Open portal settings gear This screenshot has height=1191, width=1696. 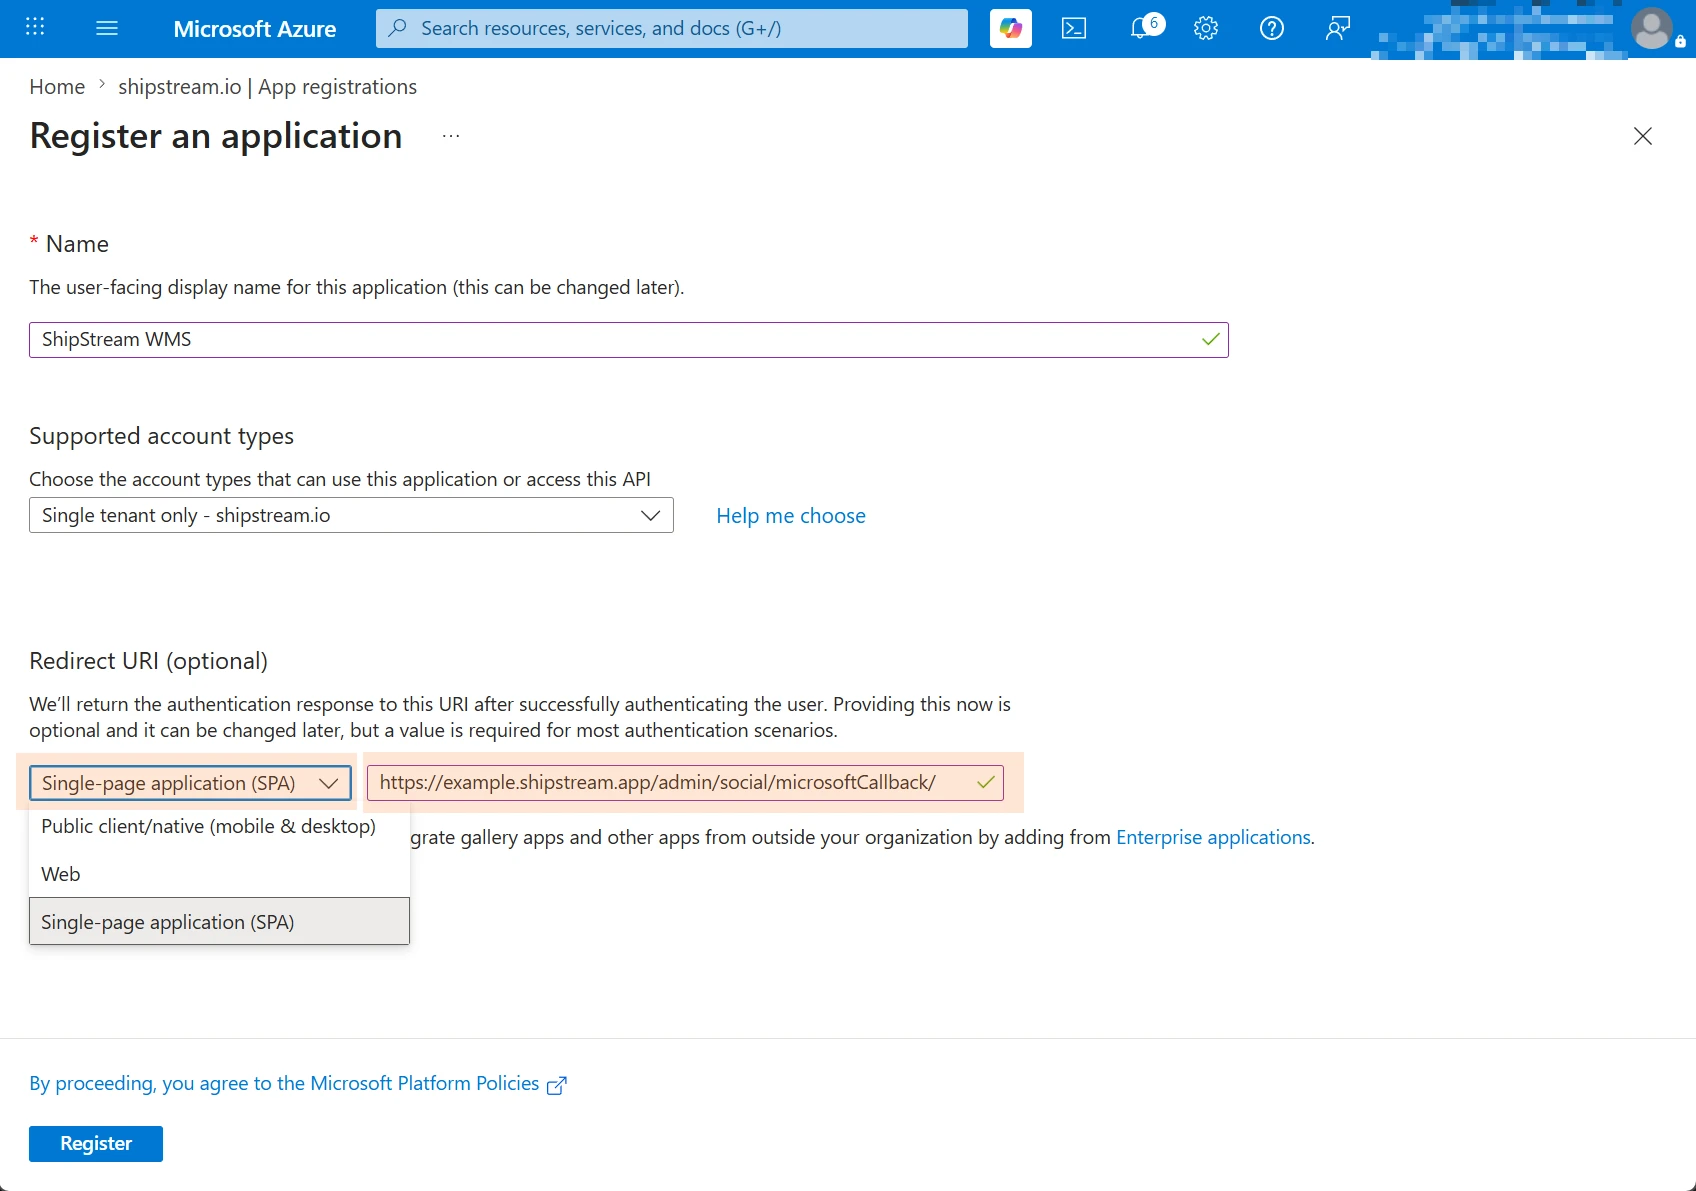point(1206,28)
